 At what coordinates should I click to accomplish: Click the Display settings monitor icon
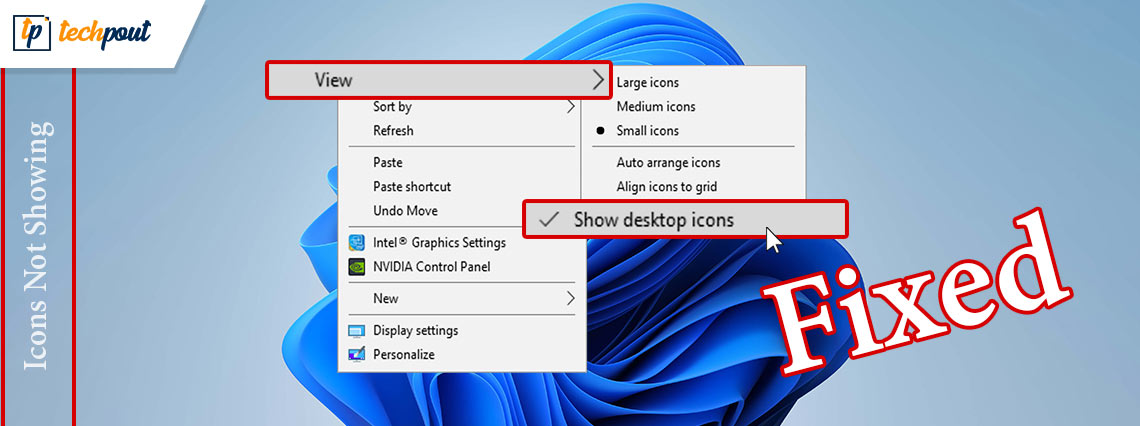(x=357, y=331)
